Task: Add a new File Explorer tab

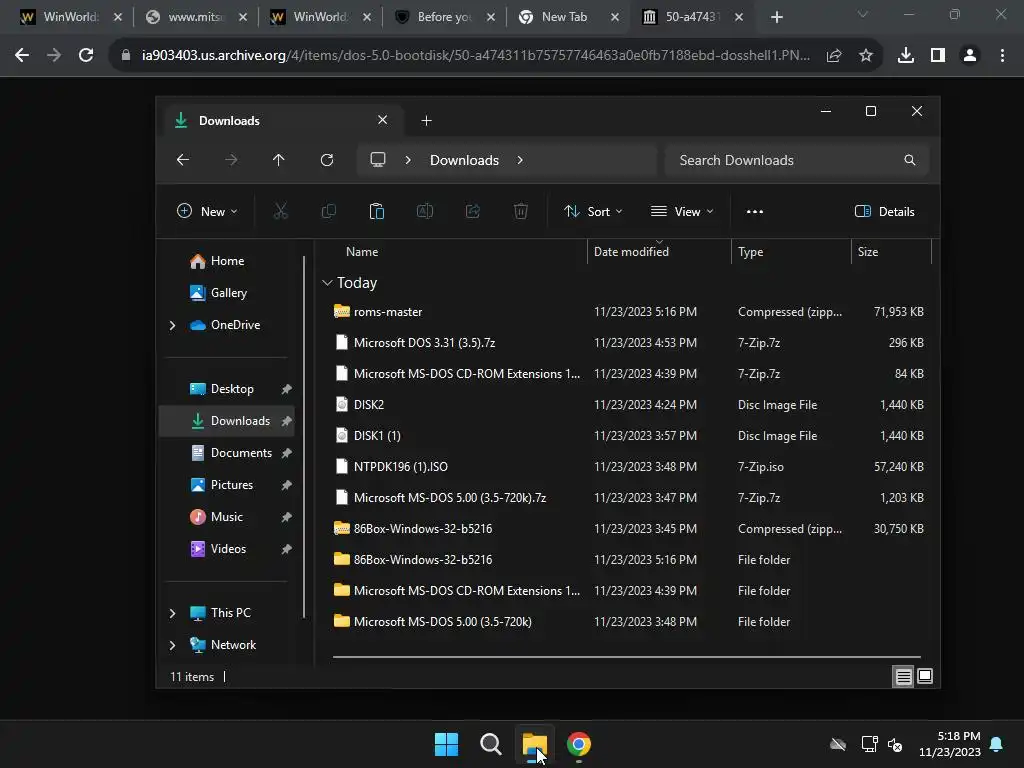Action: (x=426, y=120)
